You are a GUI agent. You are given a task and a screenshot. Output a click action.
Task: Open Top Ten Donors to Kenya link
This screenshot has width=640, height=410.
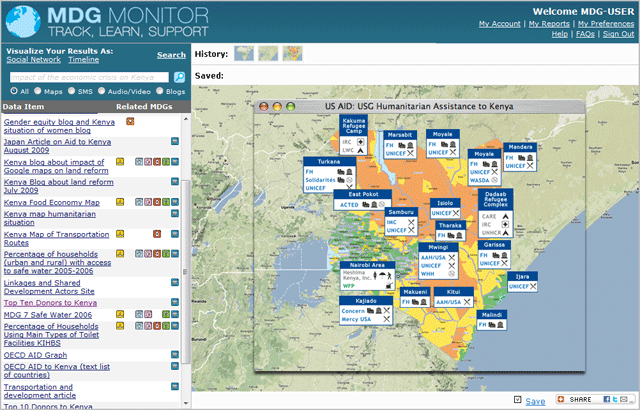[x=50, y=303]
